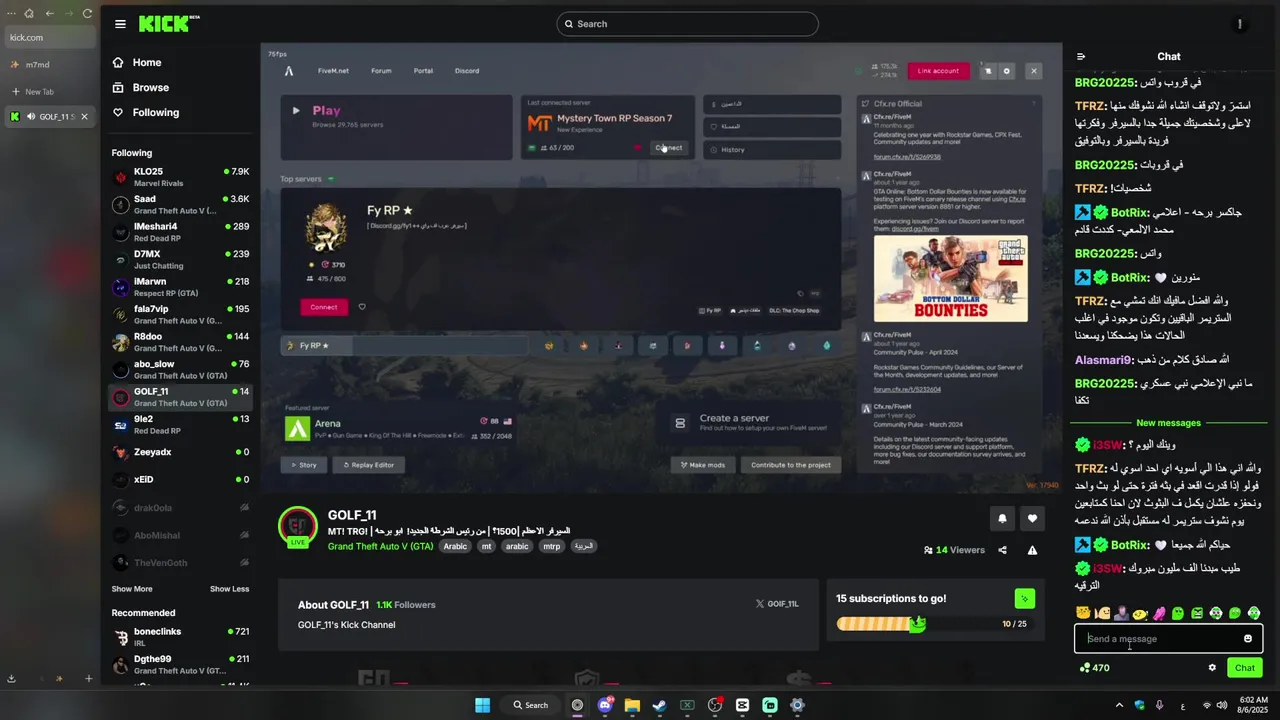This screenshot has width=1280, height=720.
Task: Open the Kick hamburger menu
Action: pyautogui.click(x=120, y=24)
